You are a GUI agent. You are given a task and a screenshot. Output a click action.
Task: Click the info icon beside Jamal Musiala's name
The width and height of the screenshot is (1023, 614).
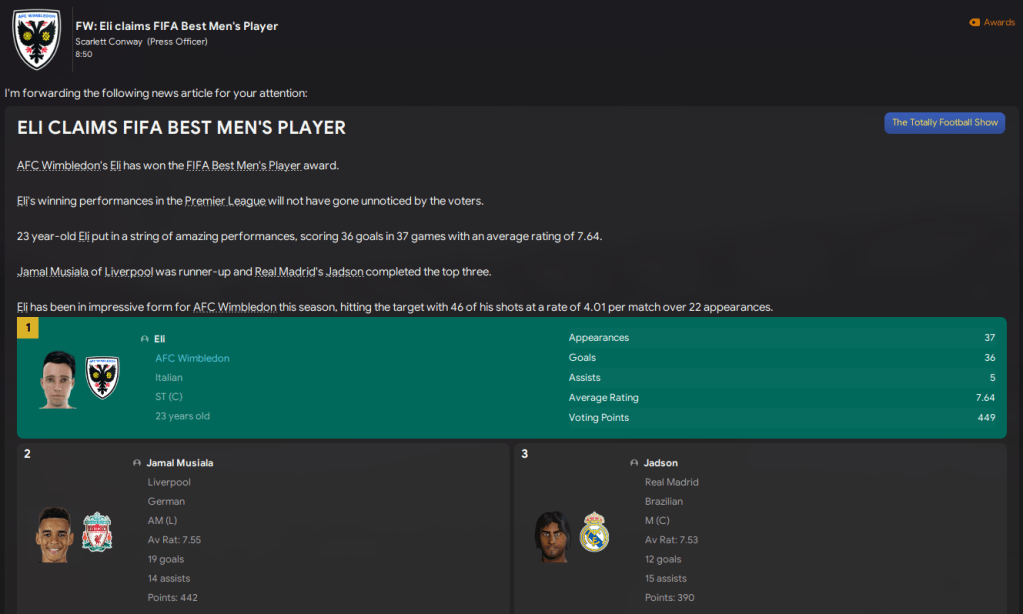tap(137, 463)
